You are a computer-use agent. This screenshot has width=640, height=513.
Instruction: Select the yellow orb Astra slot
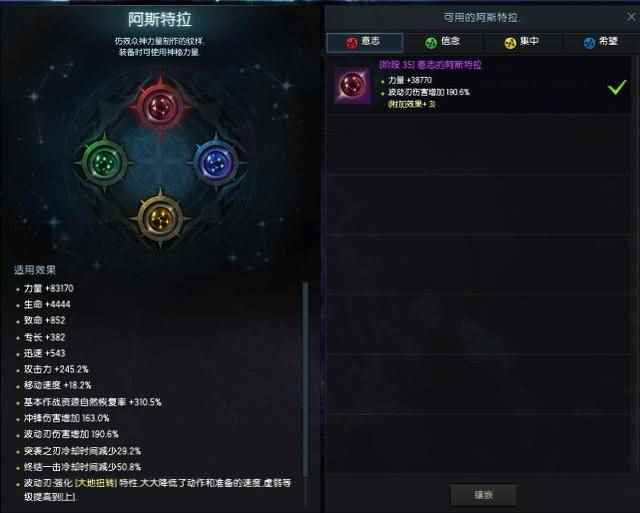coord(160,219)
